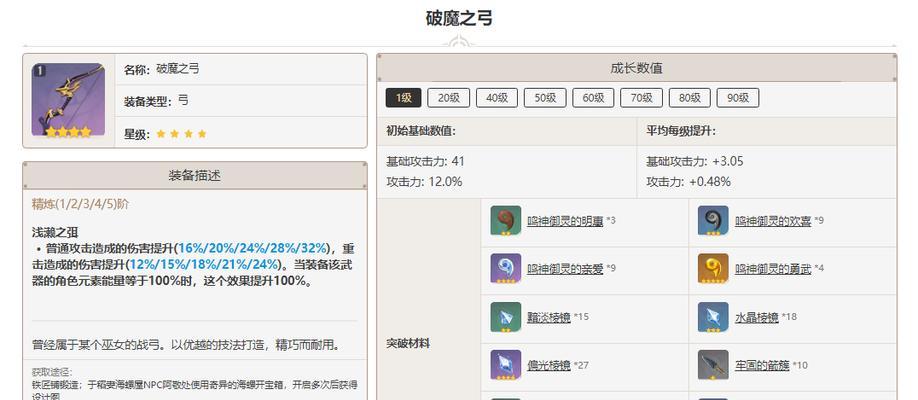
Task: Choose the 50级 level tab
Action: [x=545, y=98]
